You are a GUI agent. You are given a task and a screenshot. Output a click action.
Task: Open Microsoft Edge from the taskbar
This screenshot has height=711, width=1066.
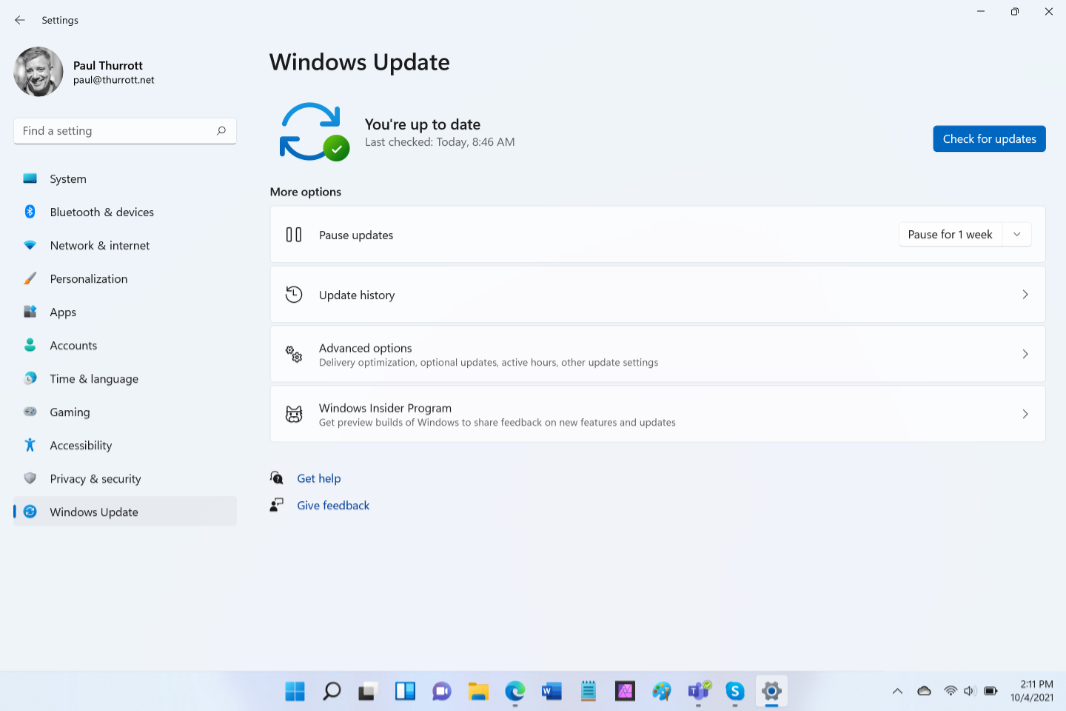pos(515,691)
